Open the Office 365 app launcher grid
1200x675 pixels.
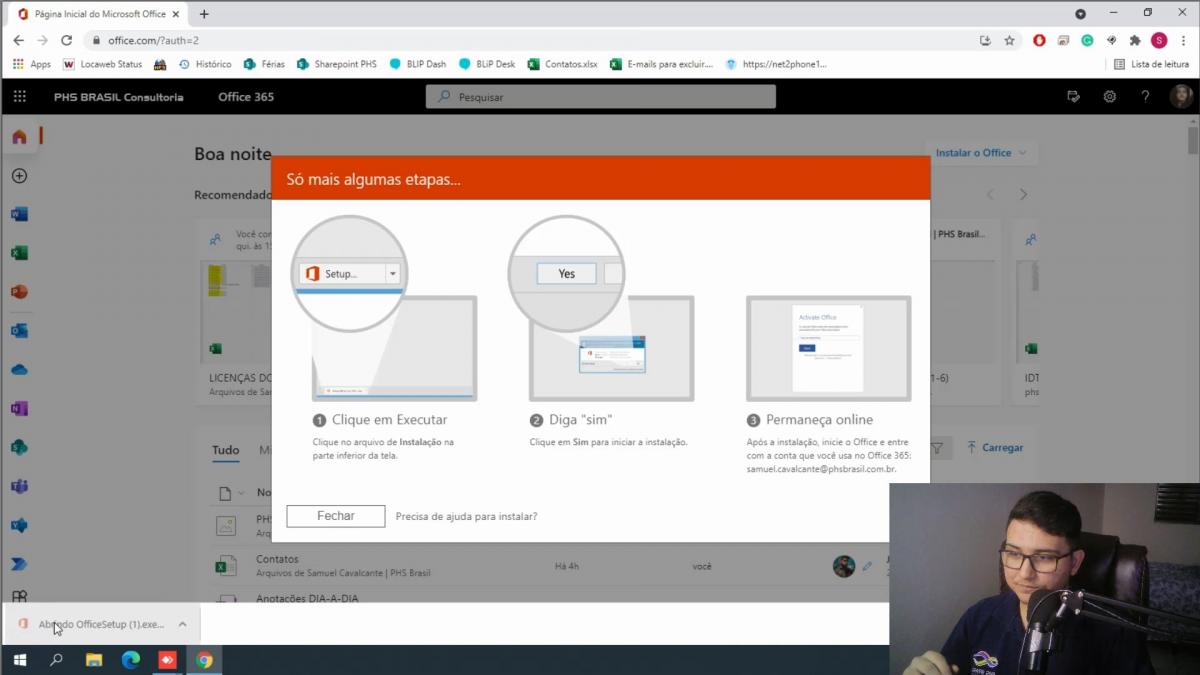tap(20, 97)
